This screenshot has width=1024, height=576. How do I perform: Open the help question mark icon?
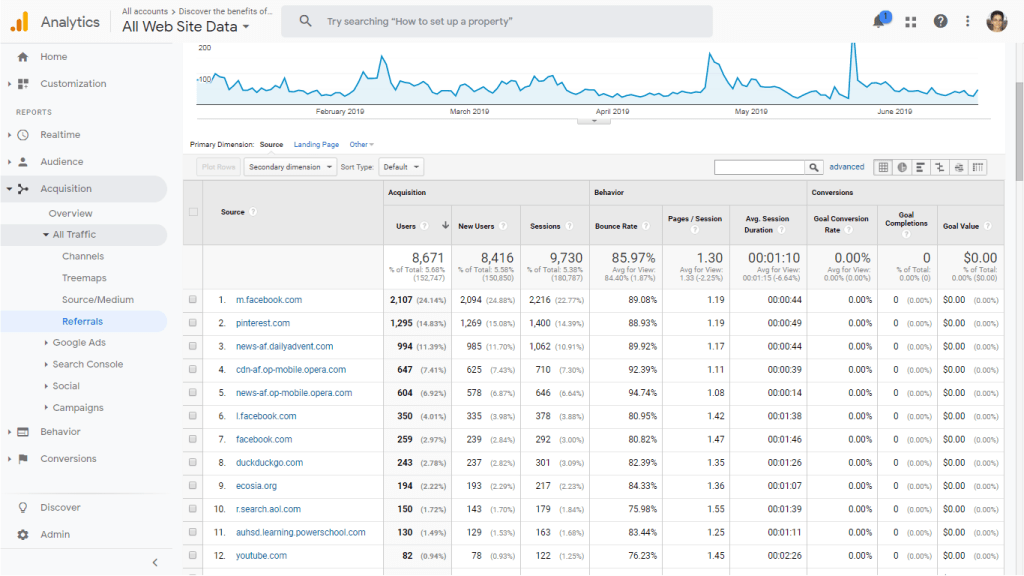940,22
